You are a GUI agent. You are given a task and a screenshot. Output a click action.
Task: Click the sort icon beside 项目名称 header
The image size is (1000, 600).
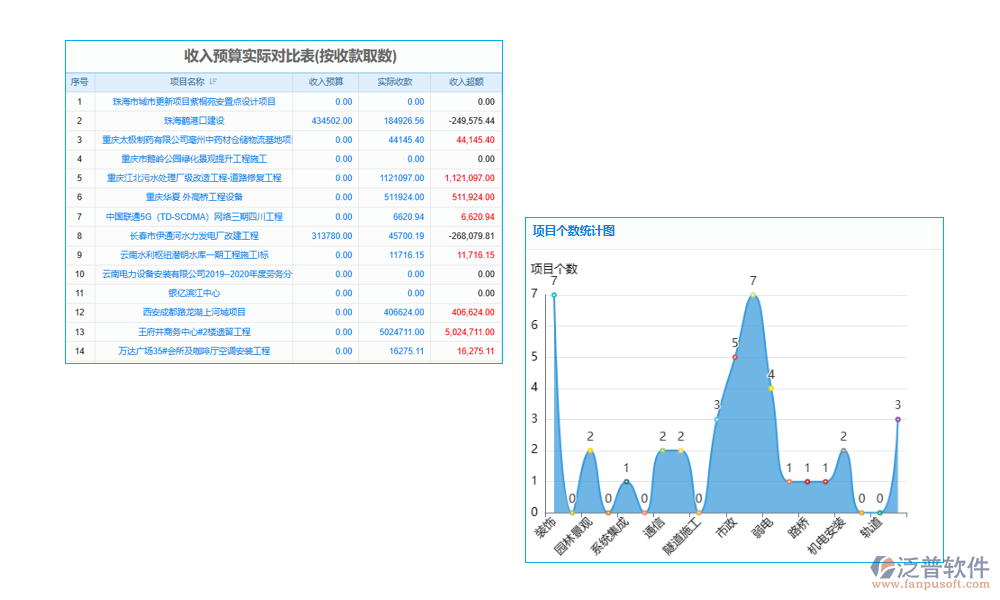[214, 82]
